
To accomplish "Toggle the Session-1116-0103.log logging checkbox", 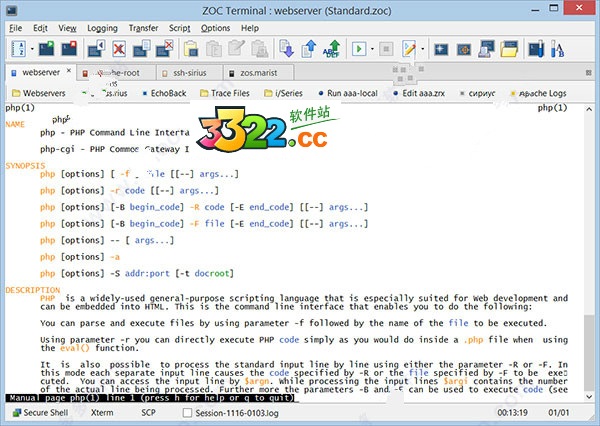I will pyautogui.click(x=187, y=413).
